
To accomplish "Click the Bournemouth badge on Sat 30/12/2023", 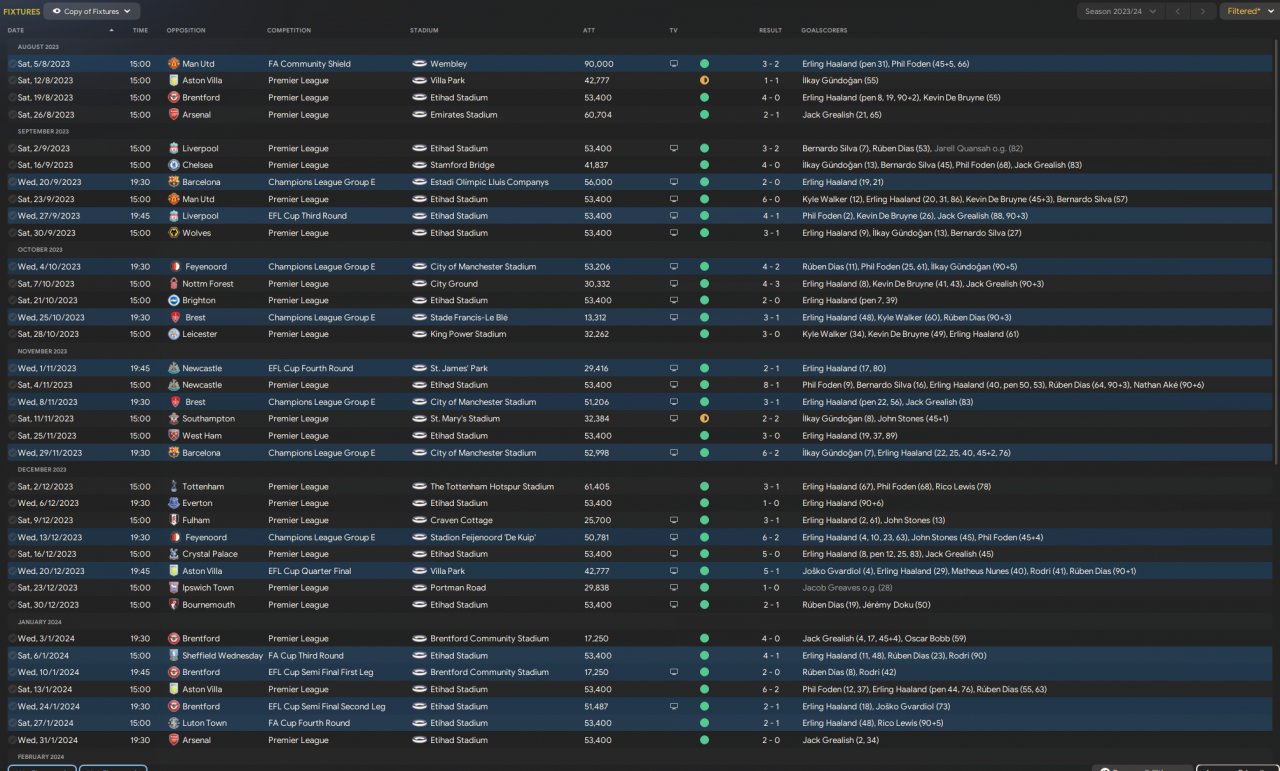I will (x=174, y=605).
